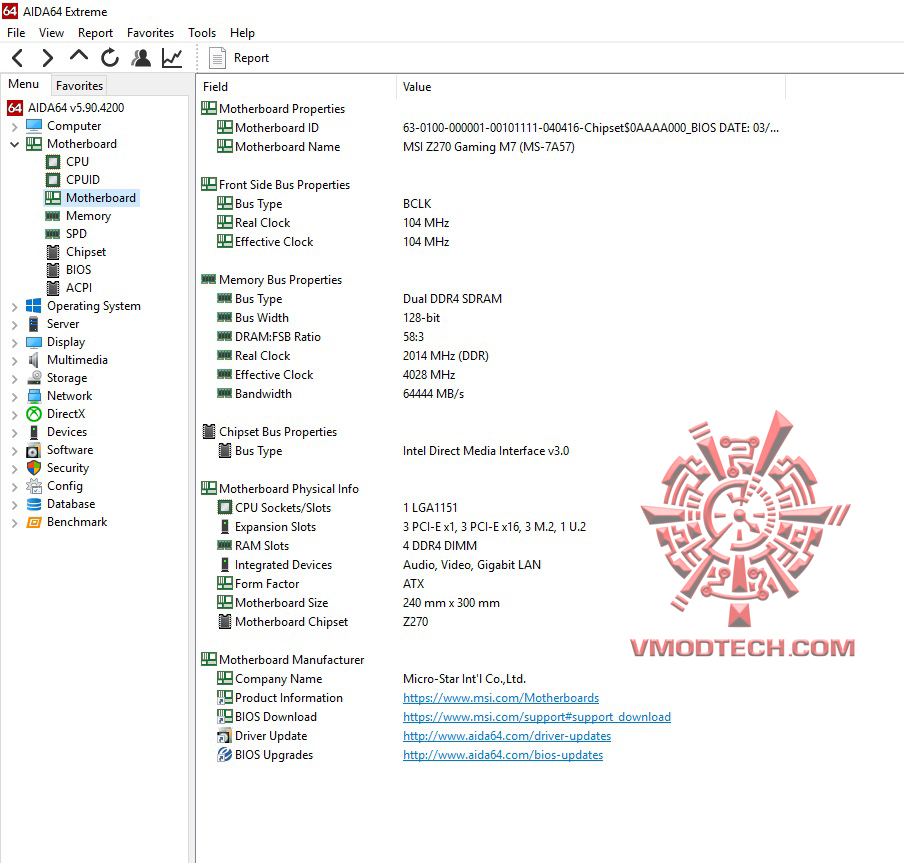Select the Bandwidth row

tap(493, 394)
